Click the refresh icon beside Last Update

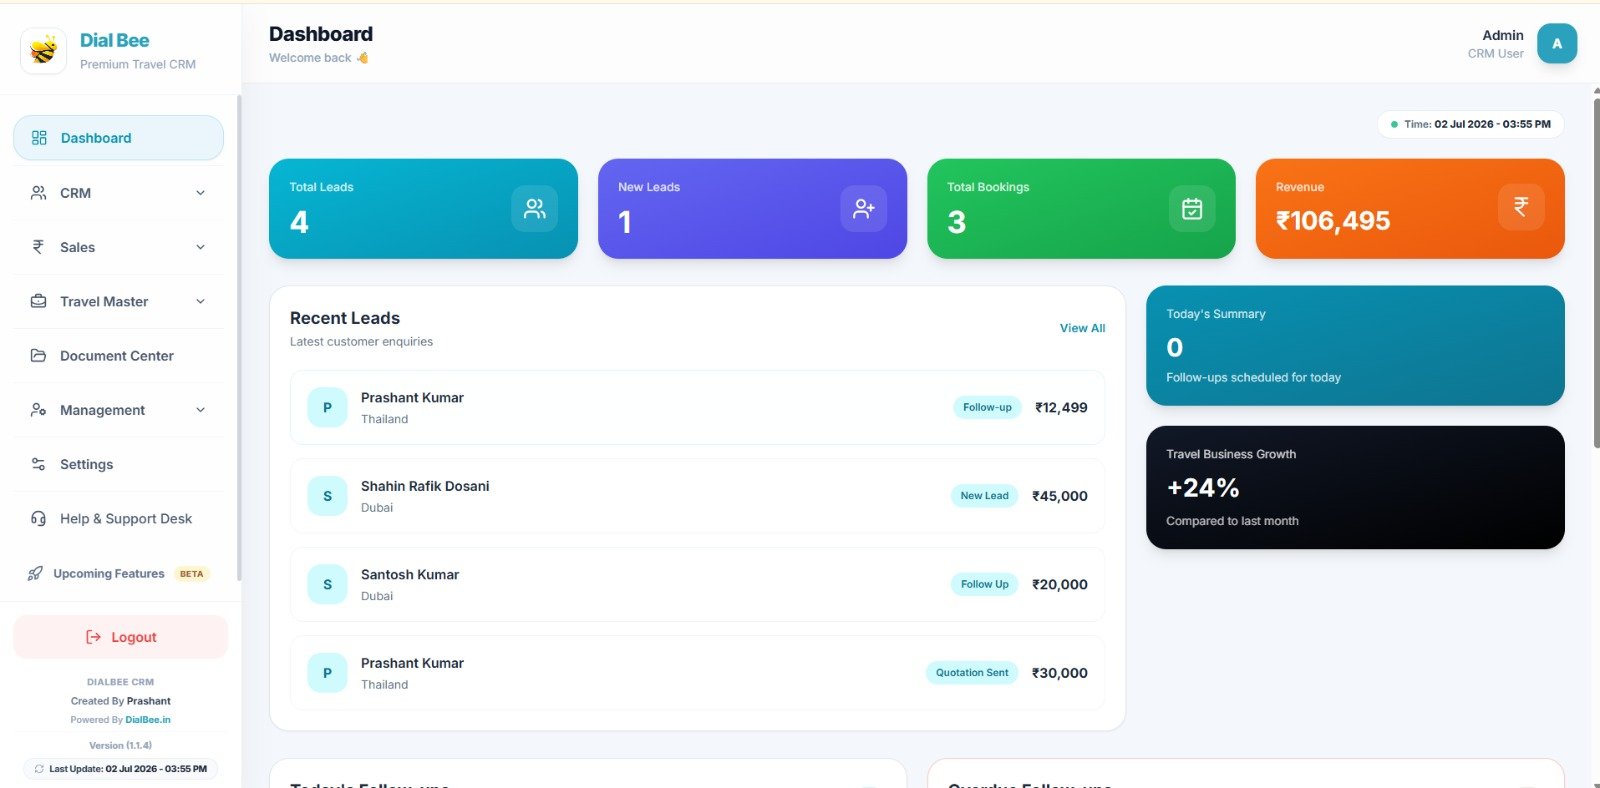(x=39, y=769)
